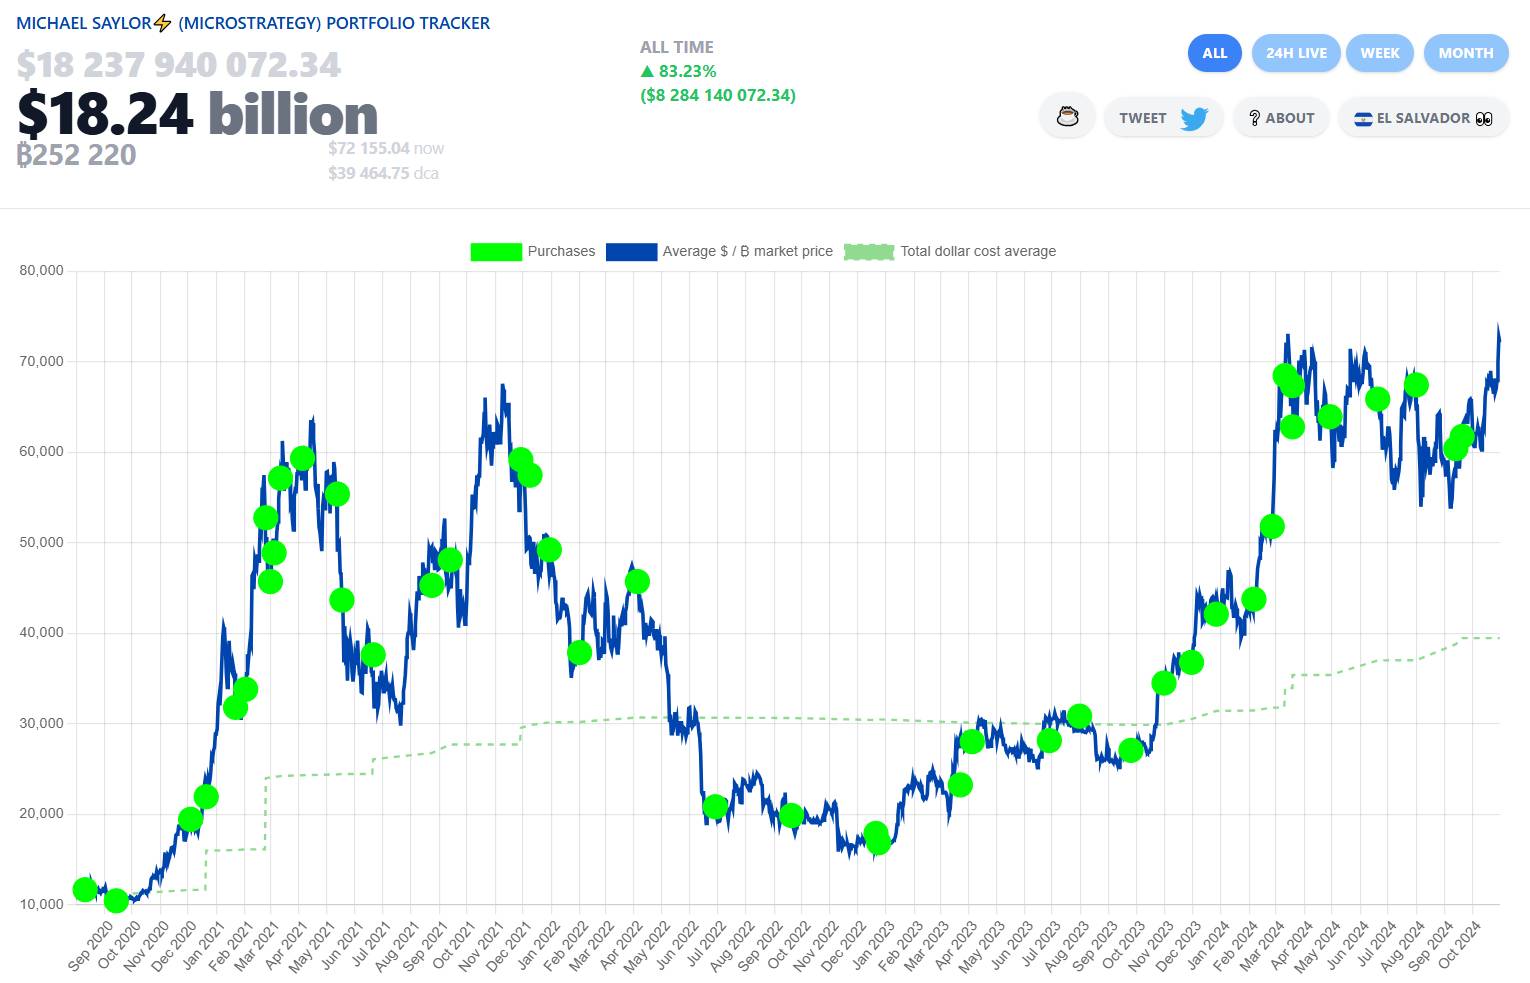Image resolution: width=1530 pixels, height=983 pixels.
Task: Click the 83.23% all time gain
Action: [x=678, y=71]
